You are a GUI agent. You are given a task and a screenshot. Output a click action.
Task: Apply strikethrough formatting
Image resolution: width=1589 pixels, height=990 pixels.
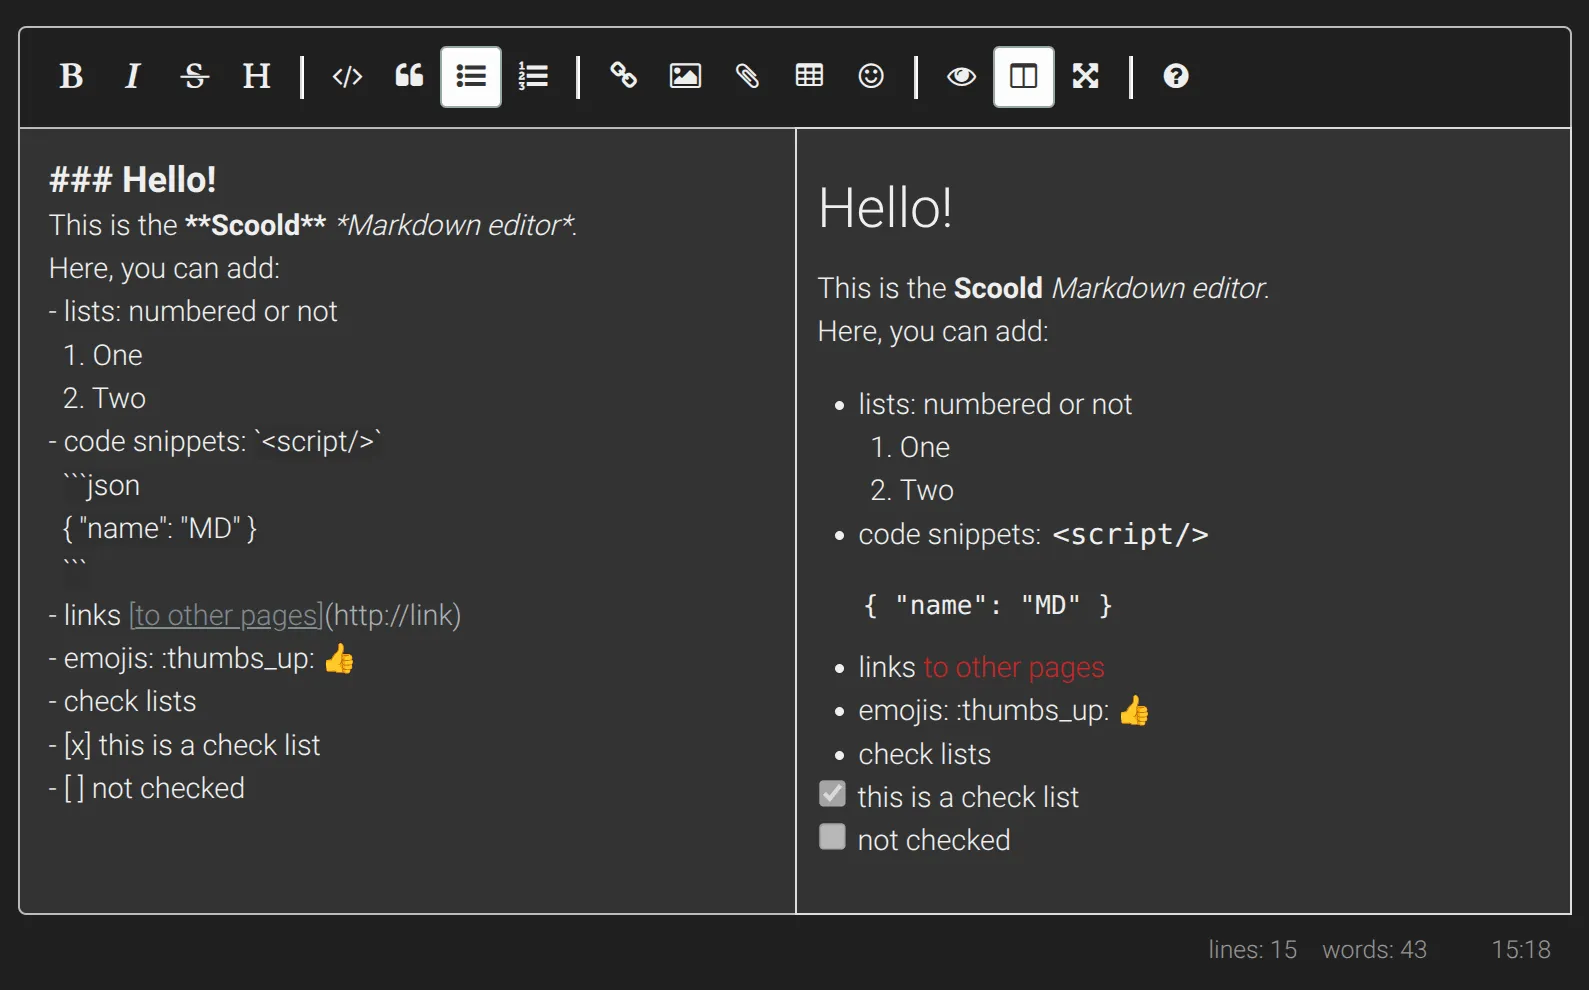pos(195,76)
